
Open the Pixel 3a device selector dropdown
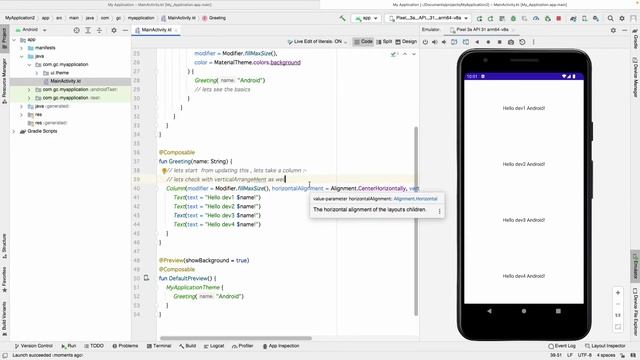point(428,18)
